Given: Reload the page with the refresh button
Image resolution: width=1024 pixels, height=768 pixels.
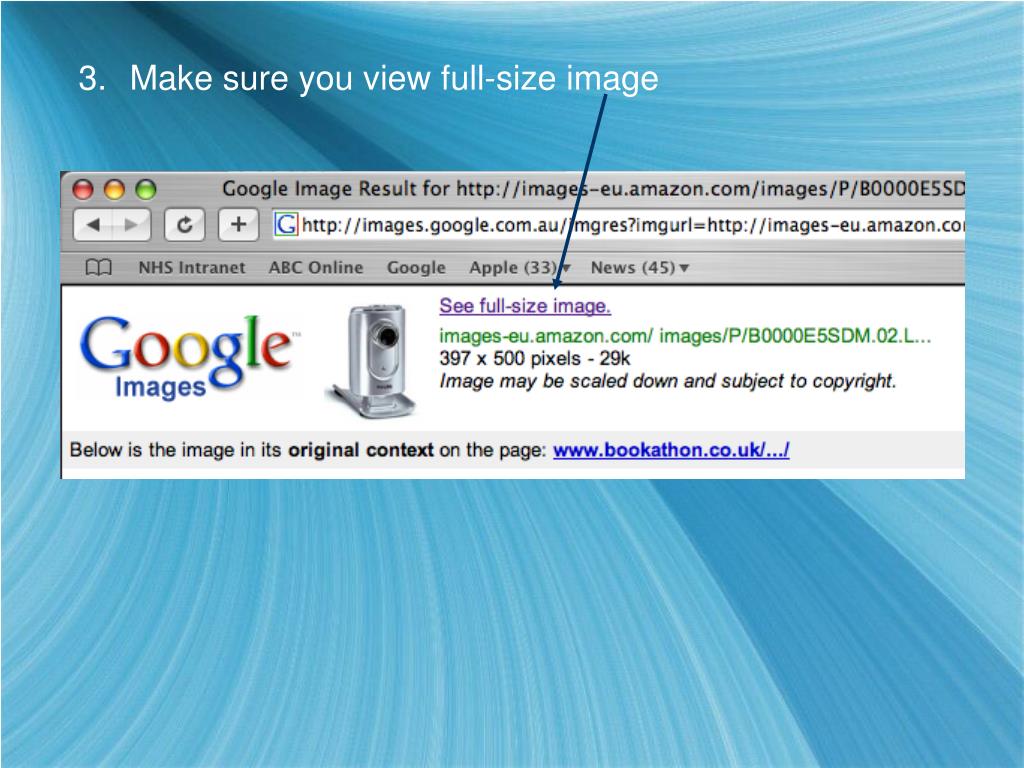Looking at the screenshot, I should point(185,225).
